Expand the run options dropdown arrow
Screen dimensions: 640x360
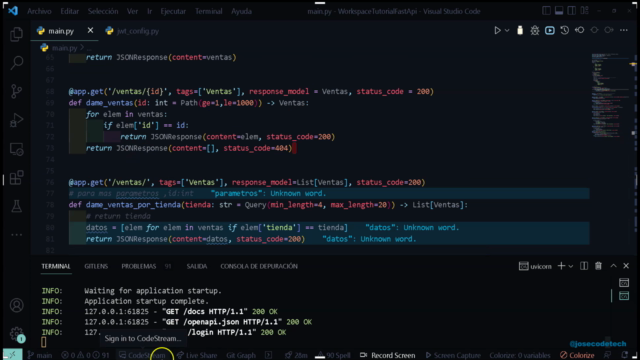tap(507, 31)
